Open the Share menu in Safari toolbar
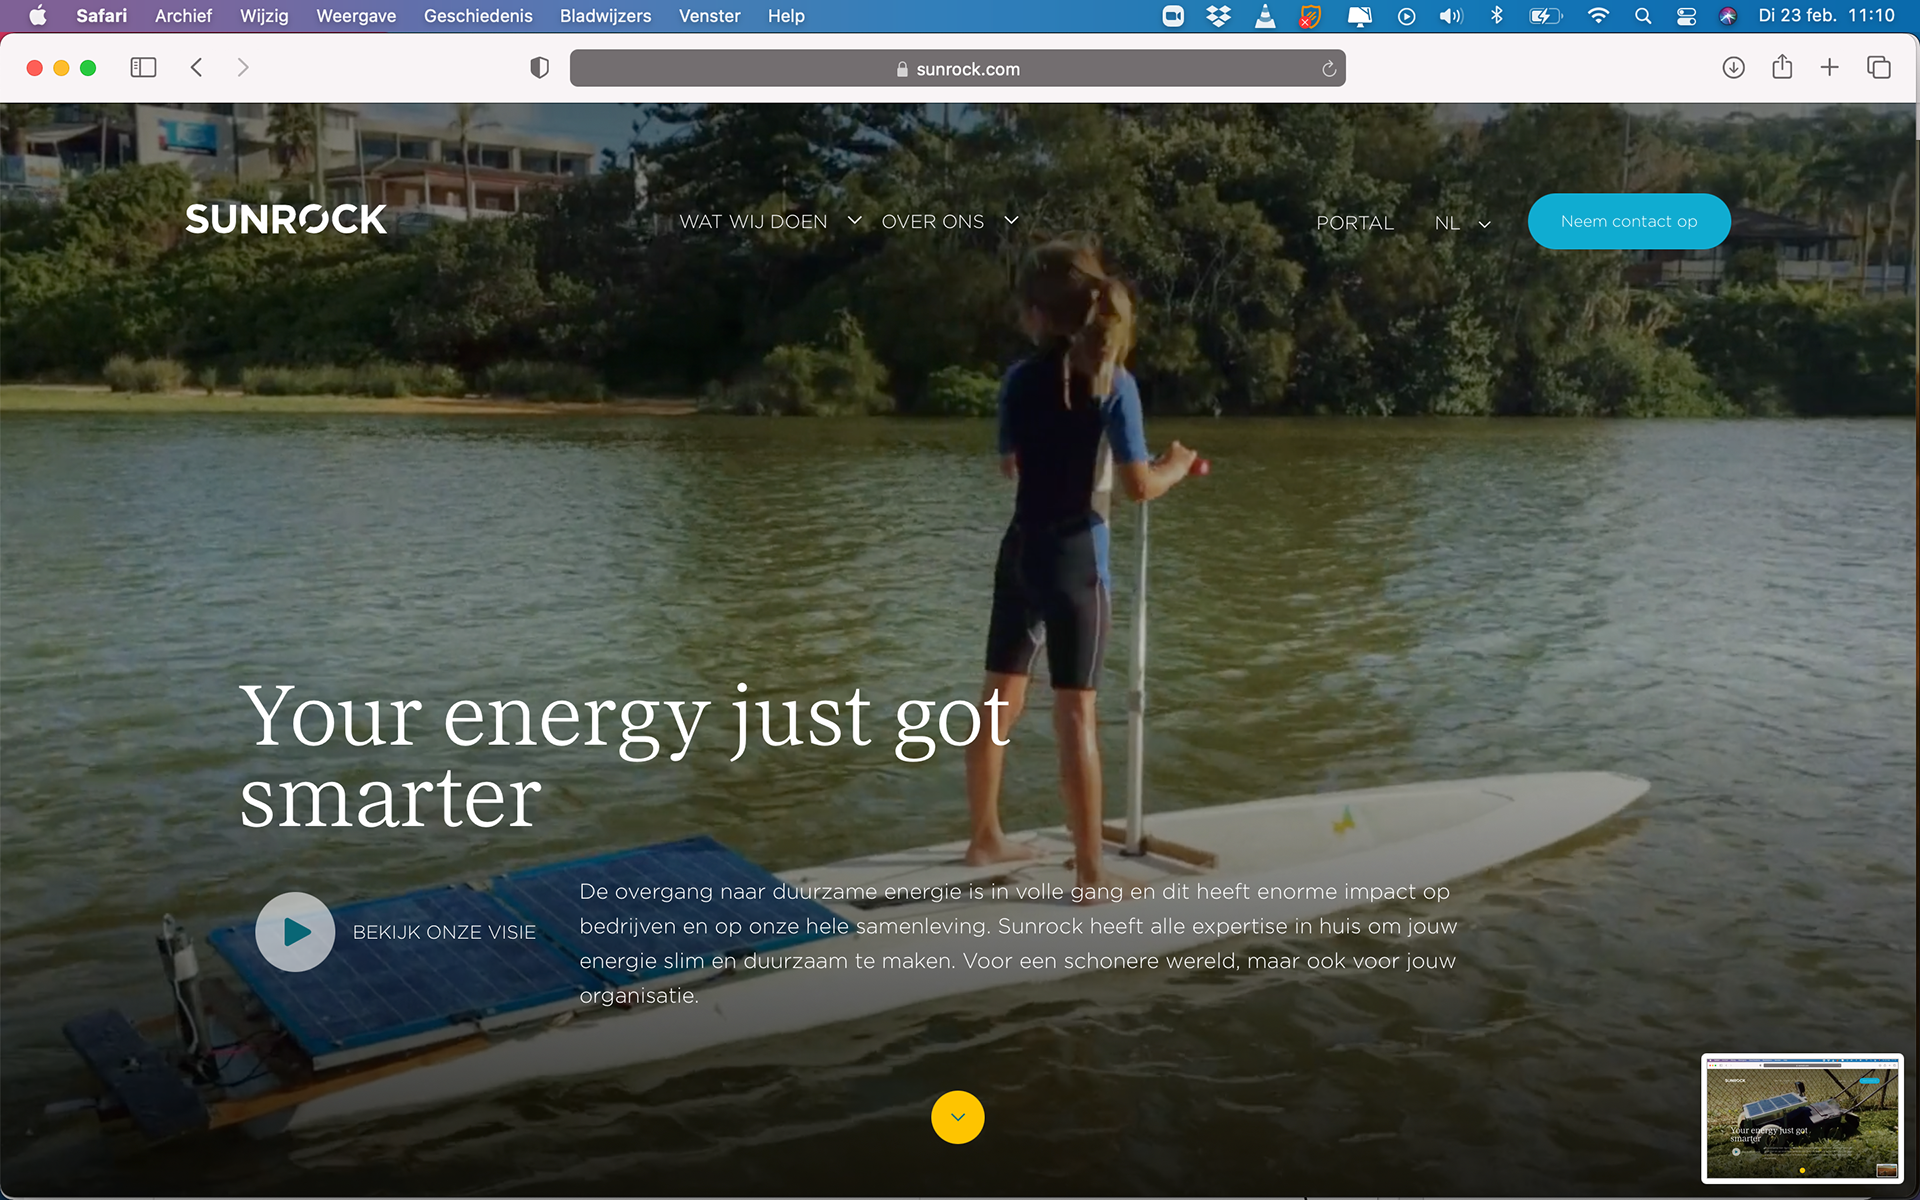The width and height of the screenshot is (1920, 1200). click(x=1781, y=67)
